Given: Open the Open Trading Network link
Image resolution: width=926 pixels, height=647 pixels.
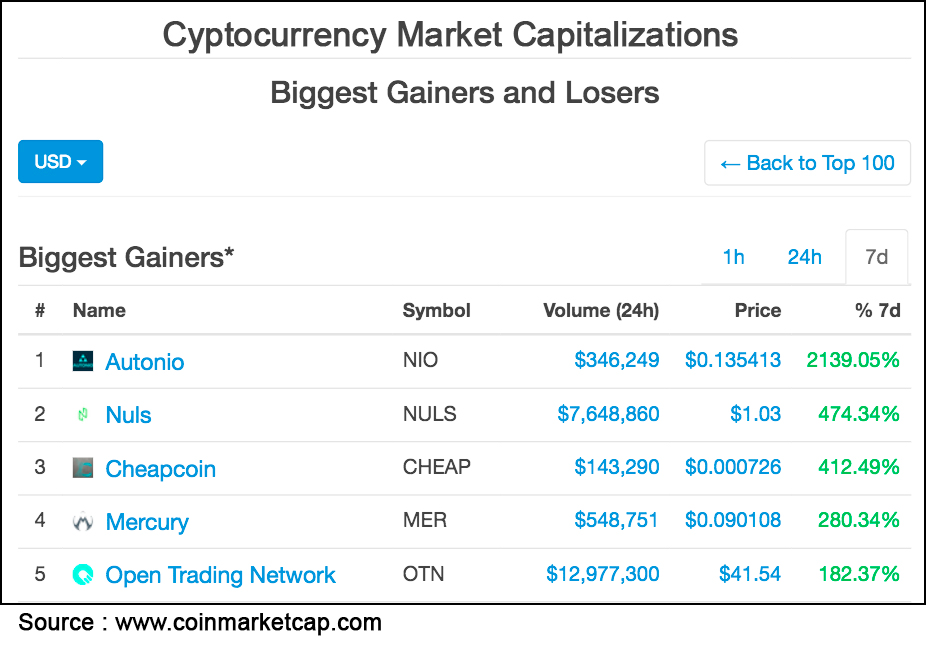Looking at the screenshot, I should [x=220, y=576].
